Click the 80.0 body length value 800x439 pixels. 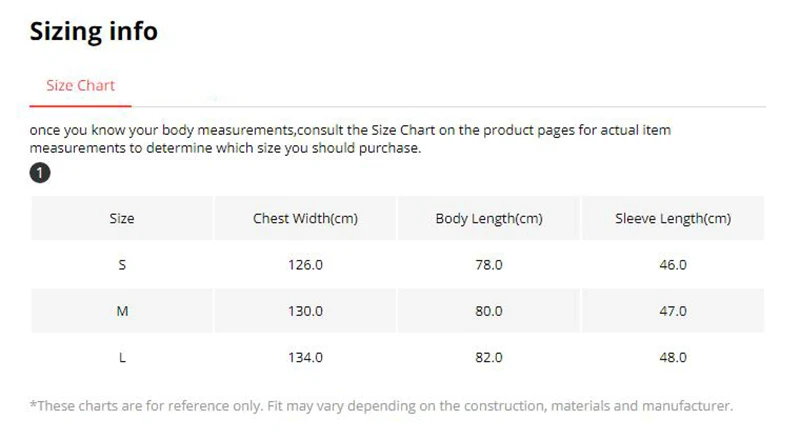(x=489, y=311)
